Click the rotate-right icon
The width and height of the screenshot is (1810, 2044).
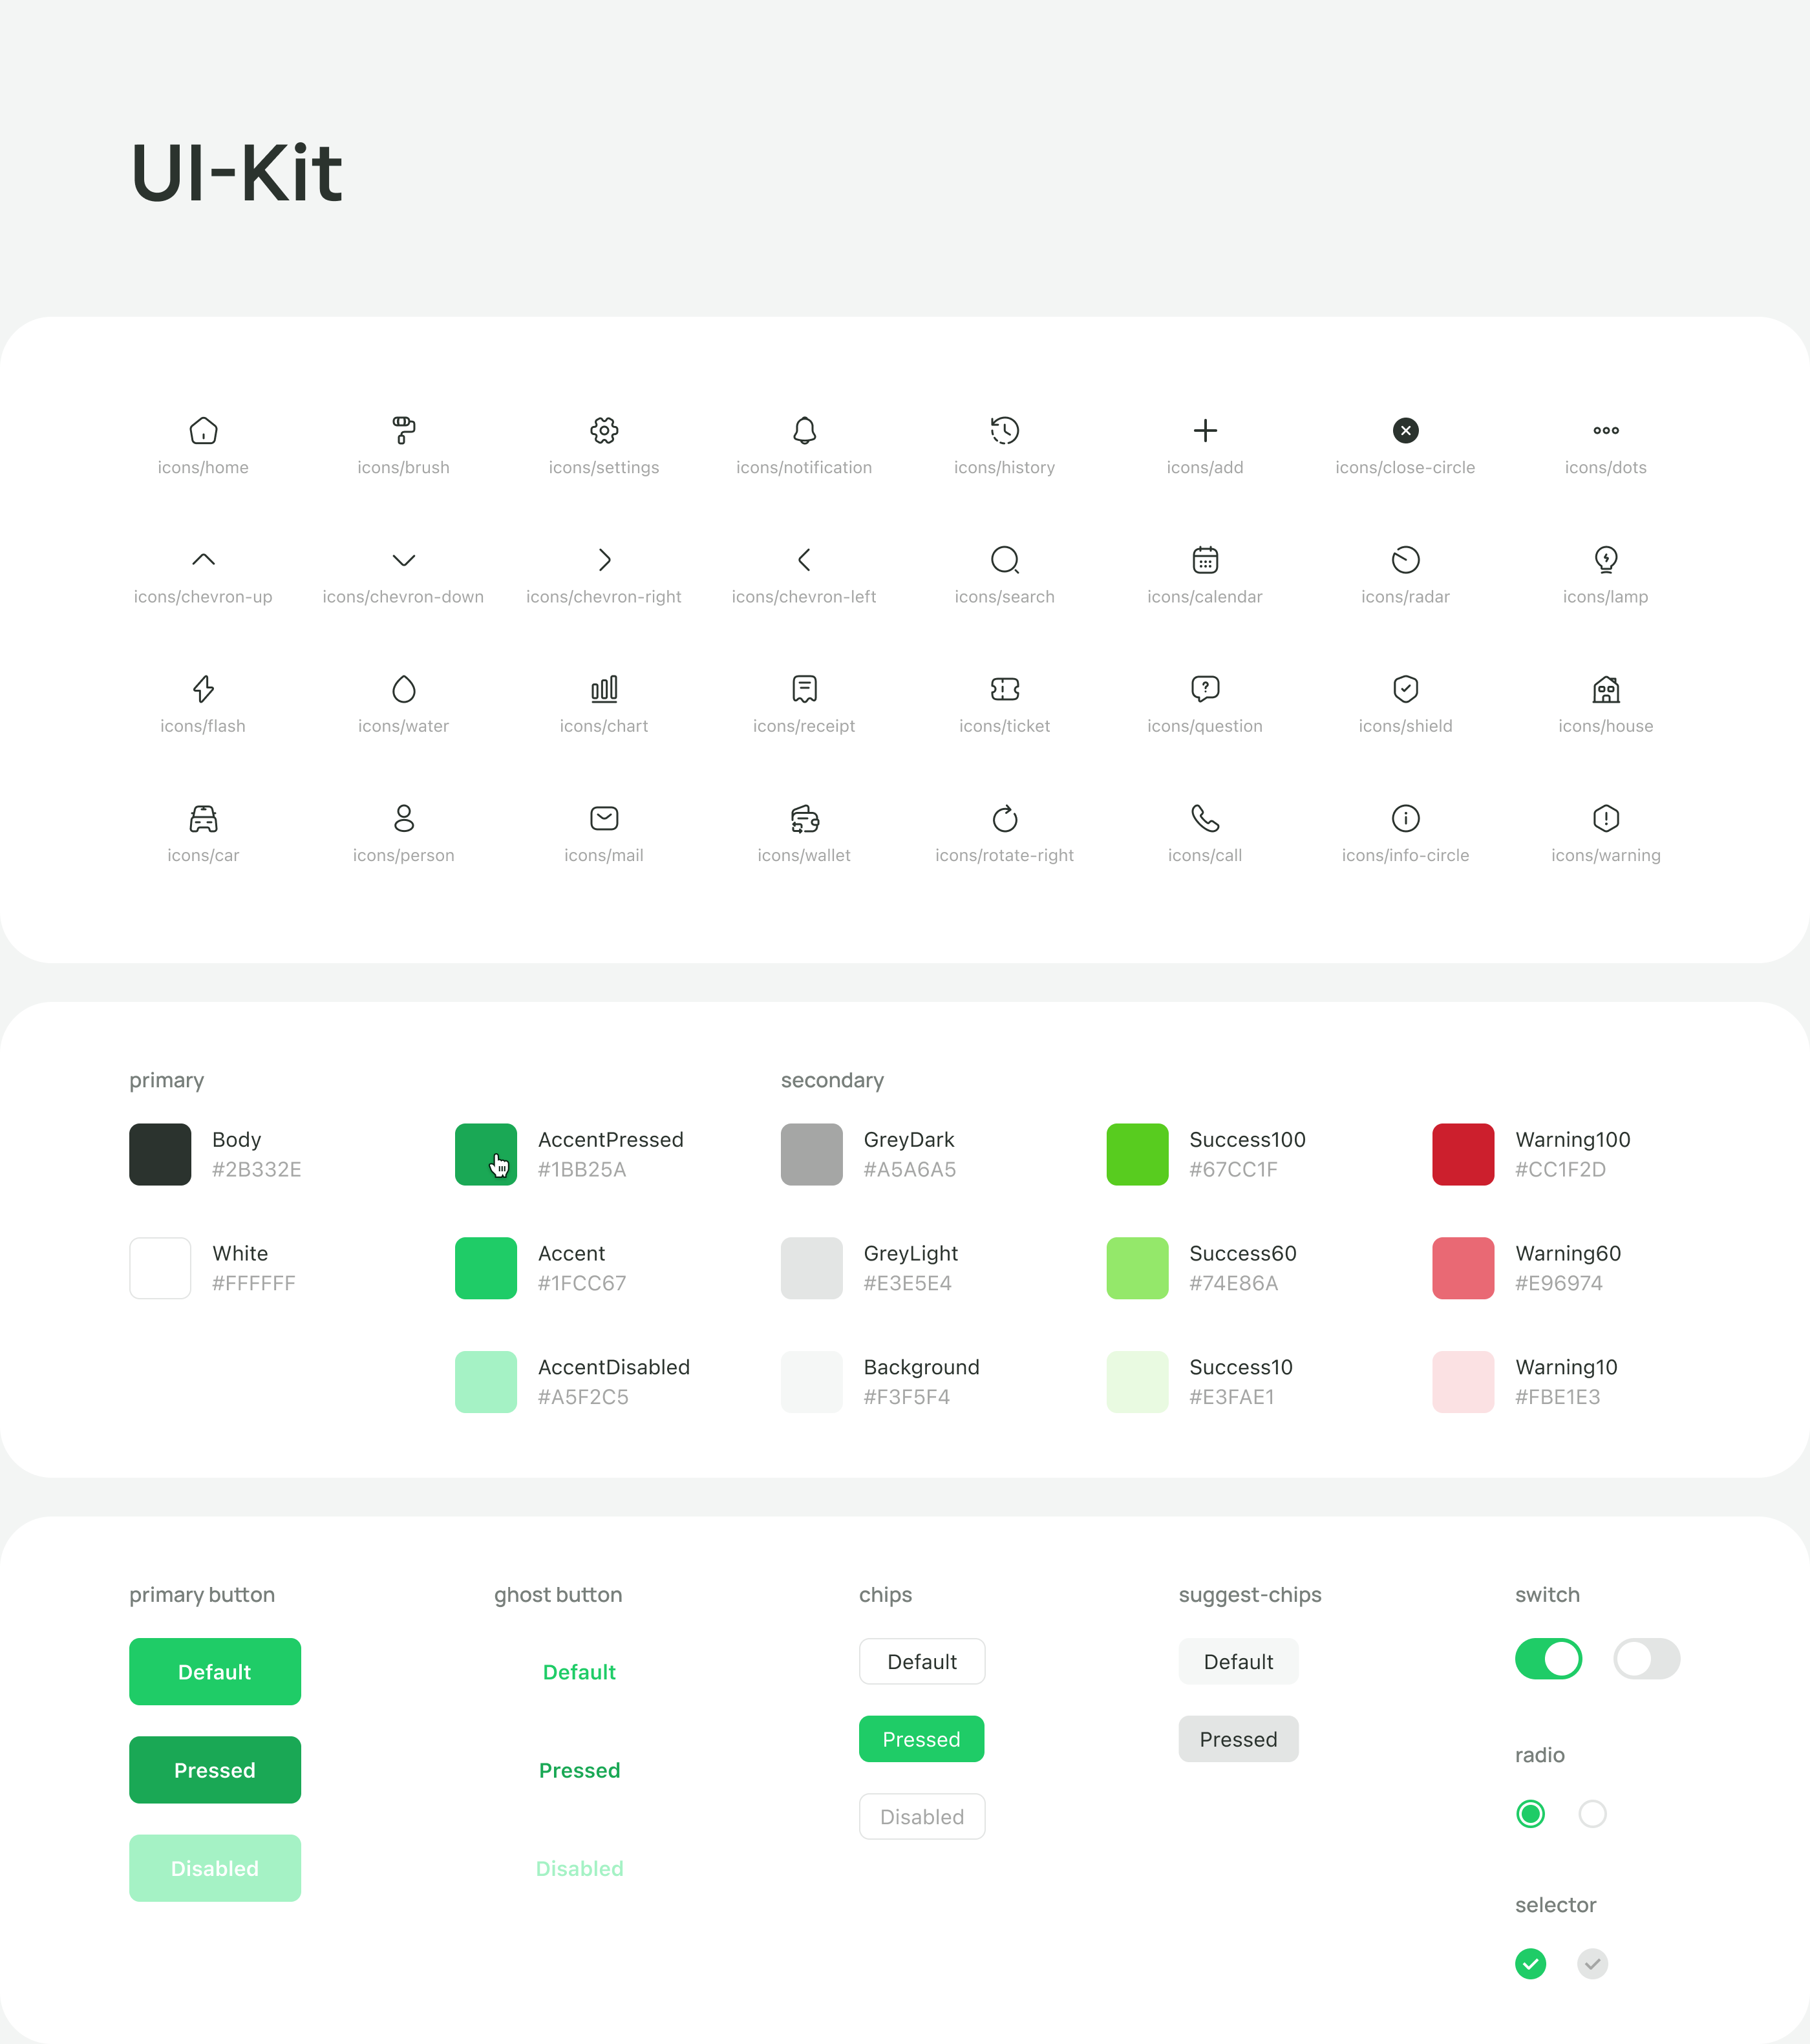point(1004,818)
